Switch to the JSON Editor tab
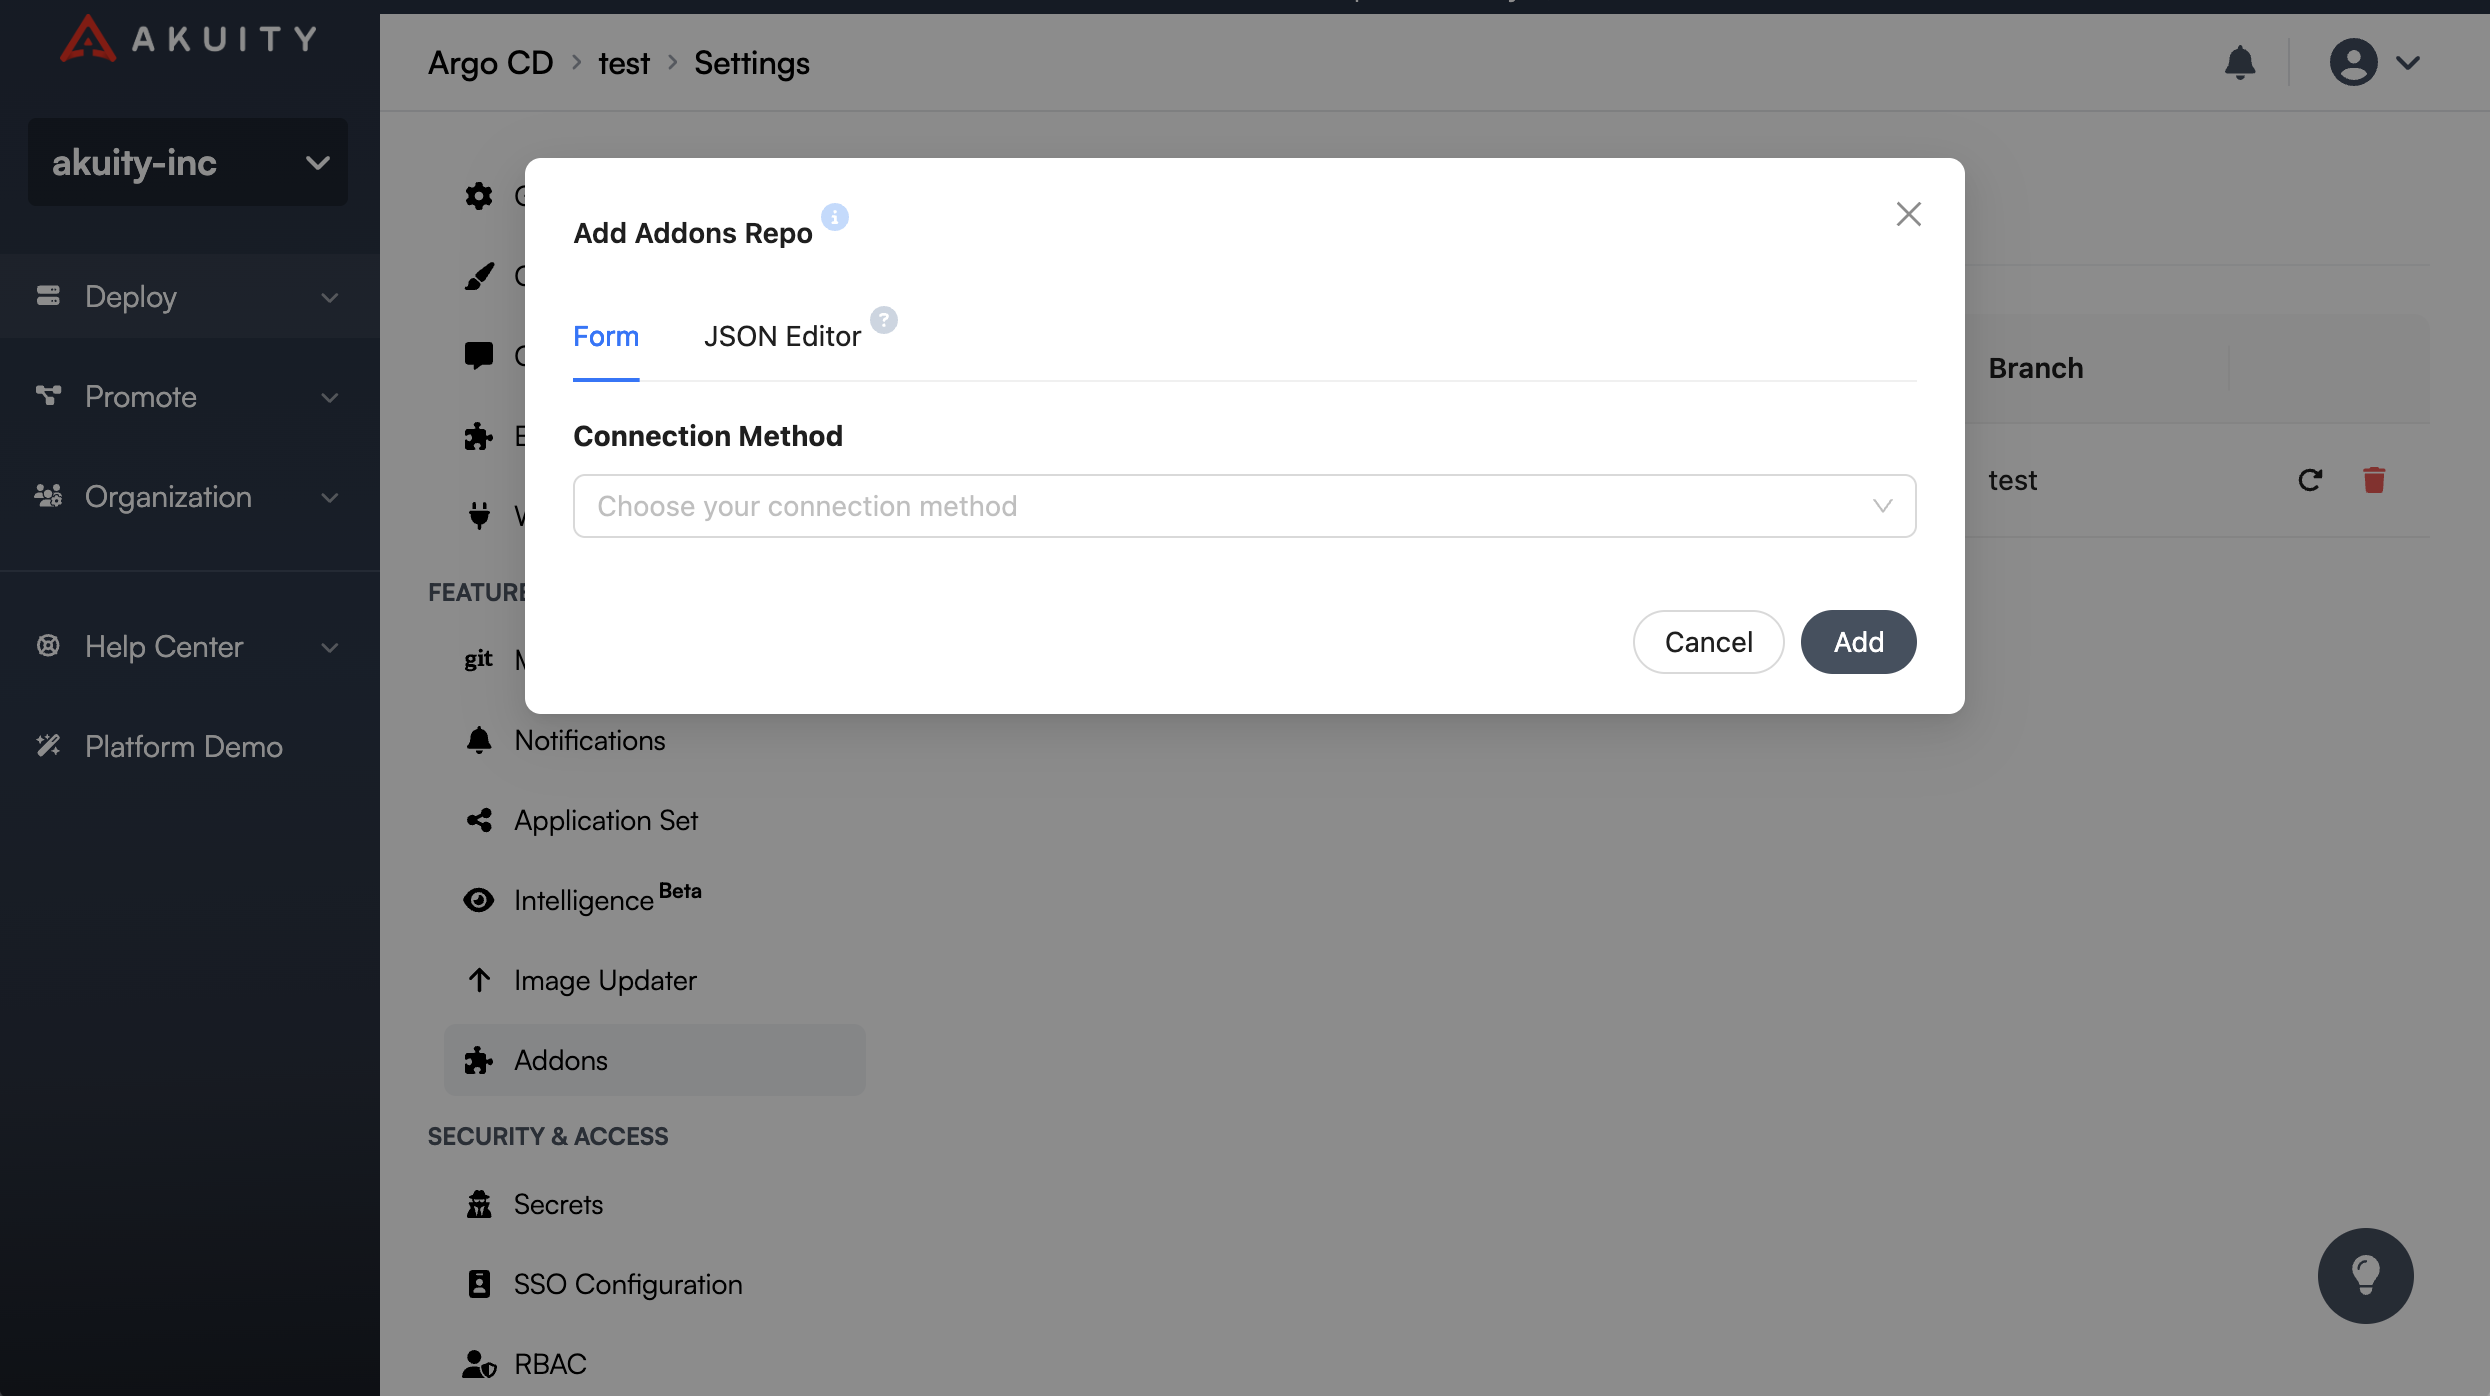2490x1396 pixels. [782, 336]
